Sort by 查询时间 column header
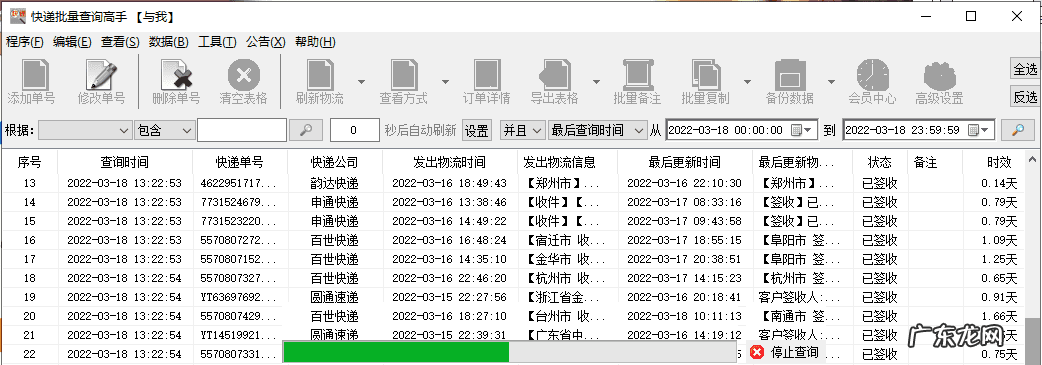Screen dimensions: 1042x365 click(124, 162)
